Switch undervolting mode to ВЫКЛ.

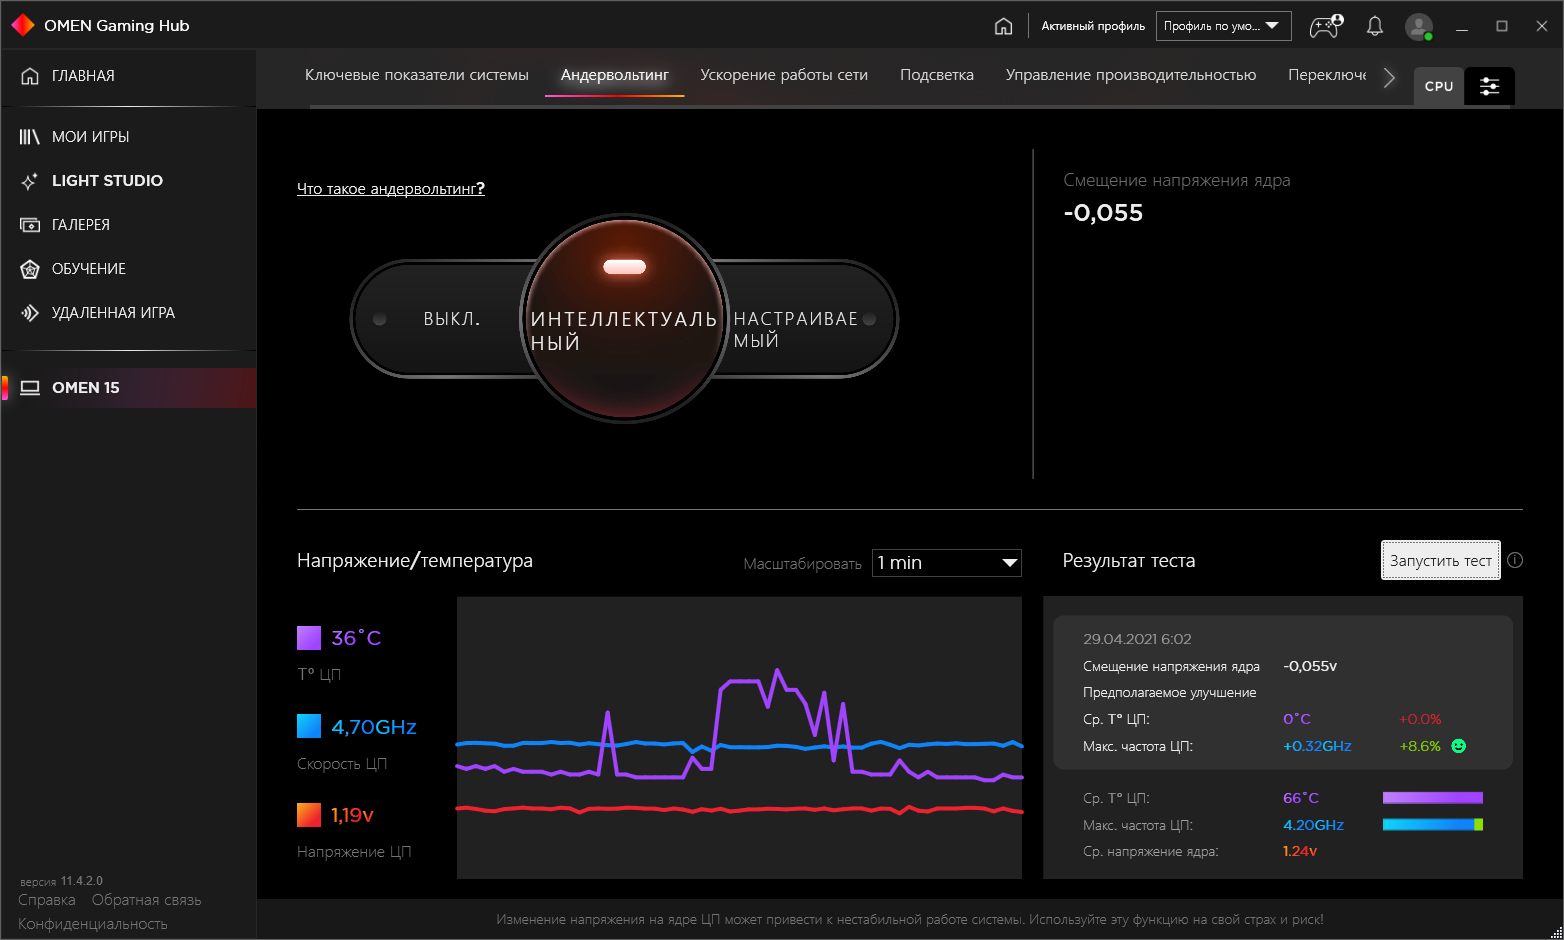coord(451,319)
